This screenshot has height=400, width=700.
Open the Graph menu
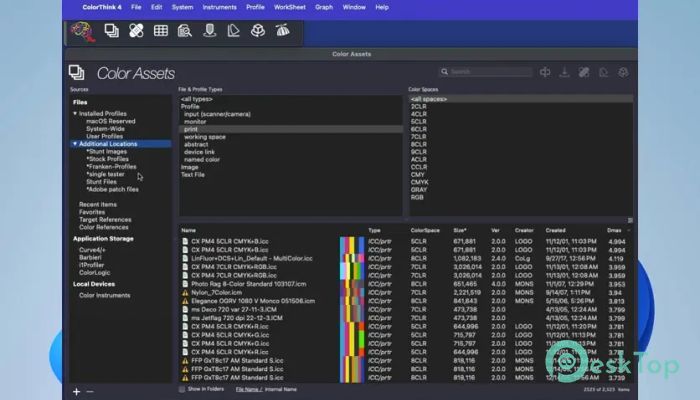[324, 7]
